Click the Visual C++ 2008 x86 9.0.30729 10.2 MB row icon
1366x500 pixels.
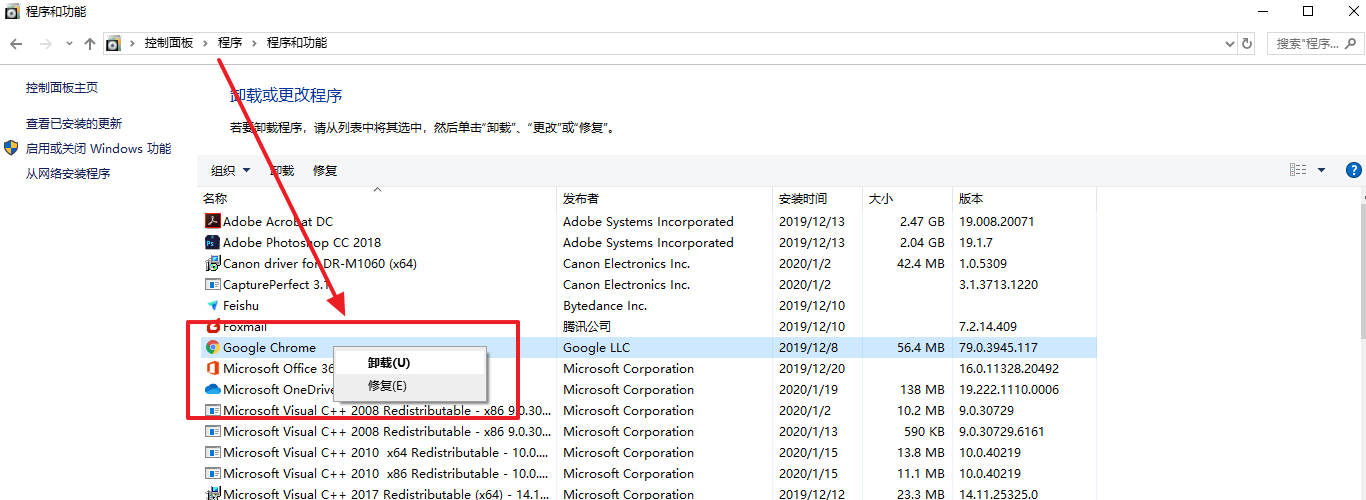(x=212, y=411)
